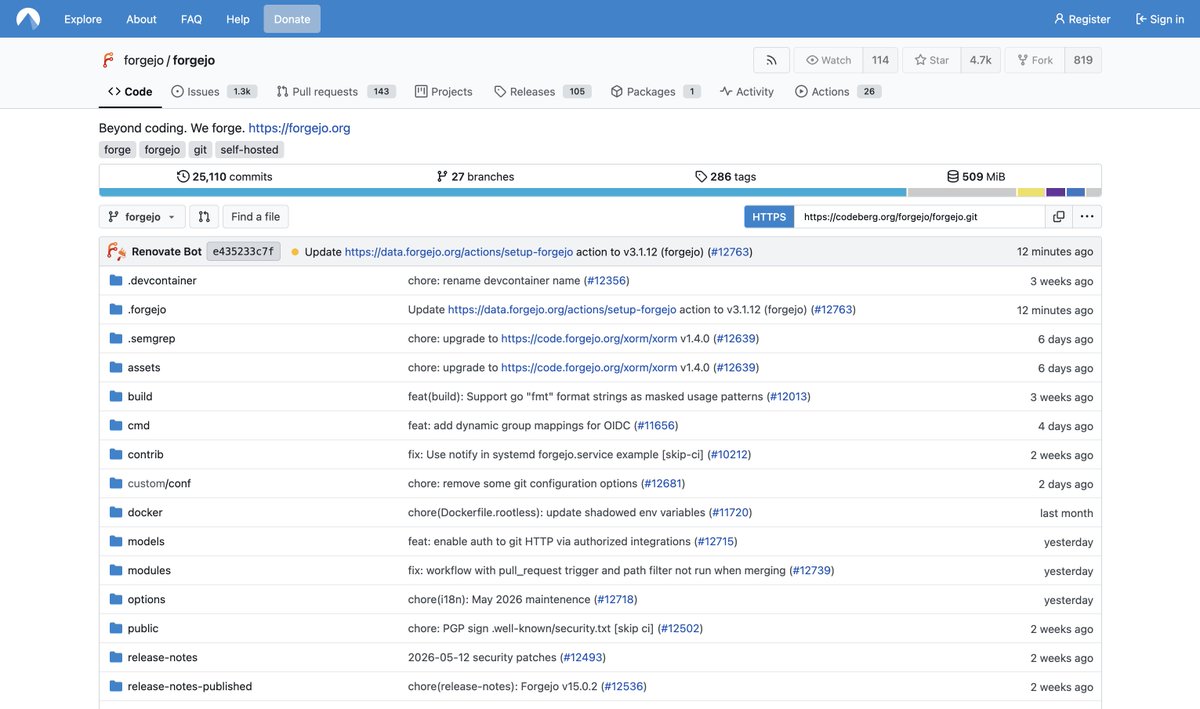Viewport: 1200px width, 709px height.
Task: Click the Forgejo repository avatar icon
Action: point(108,60)
